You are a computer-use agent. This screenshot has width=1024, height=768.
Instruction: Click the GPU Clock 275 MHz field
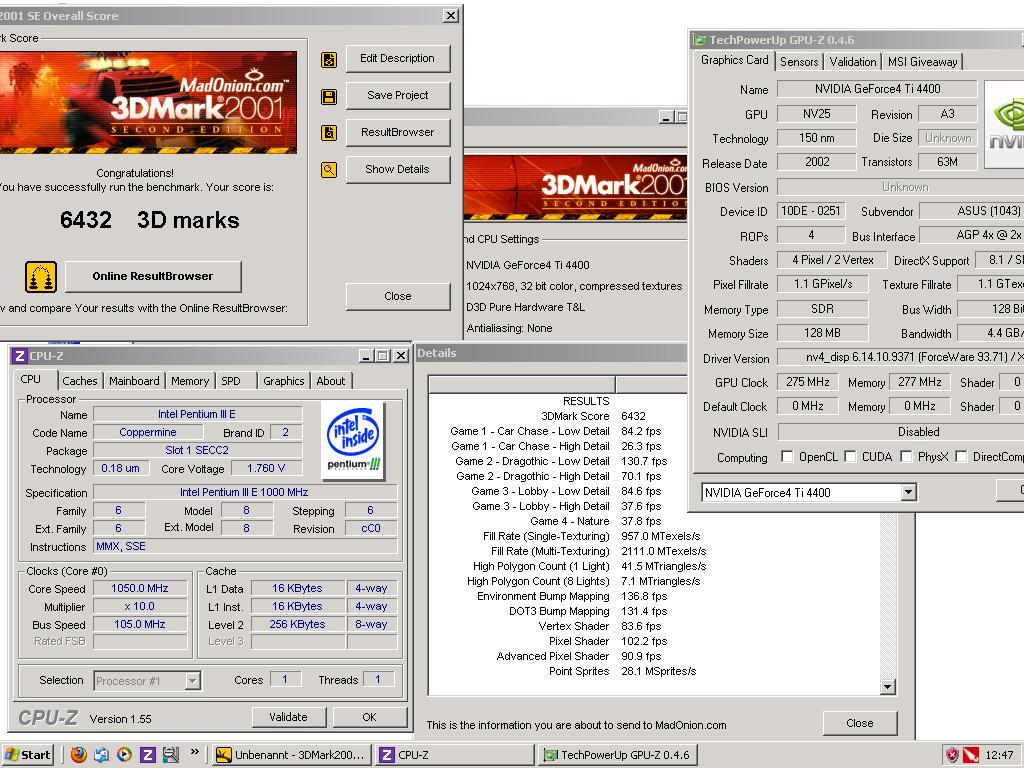pyautogui.click(x=808, y=382)
